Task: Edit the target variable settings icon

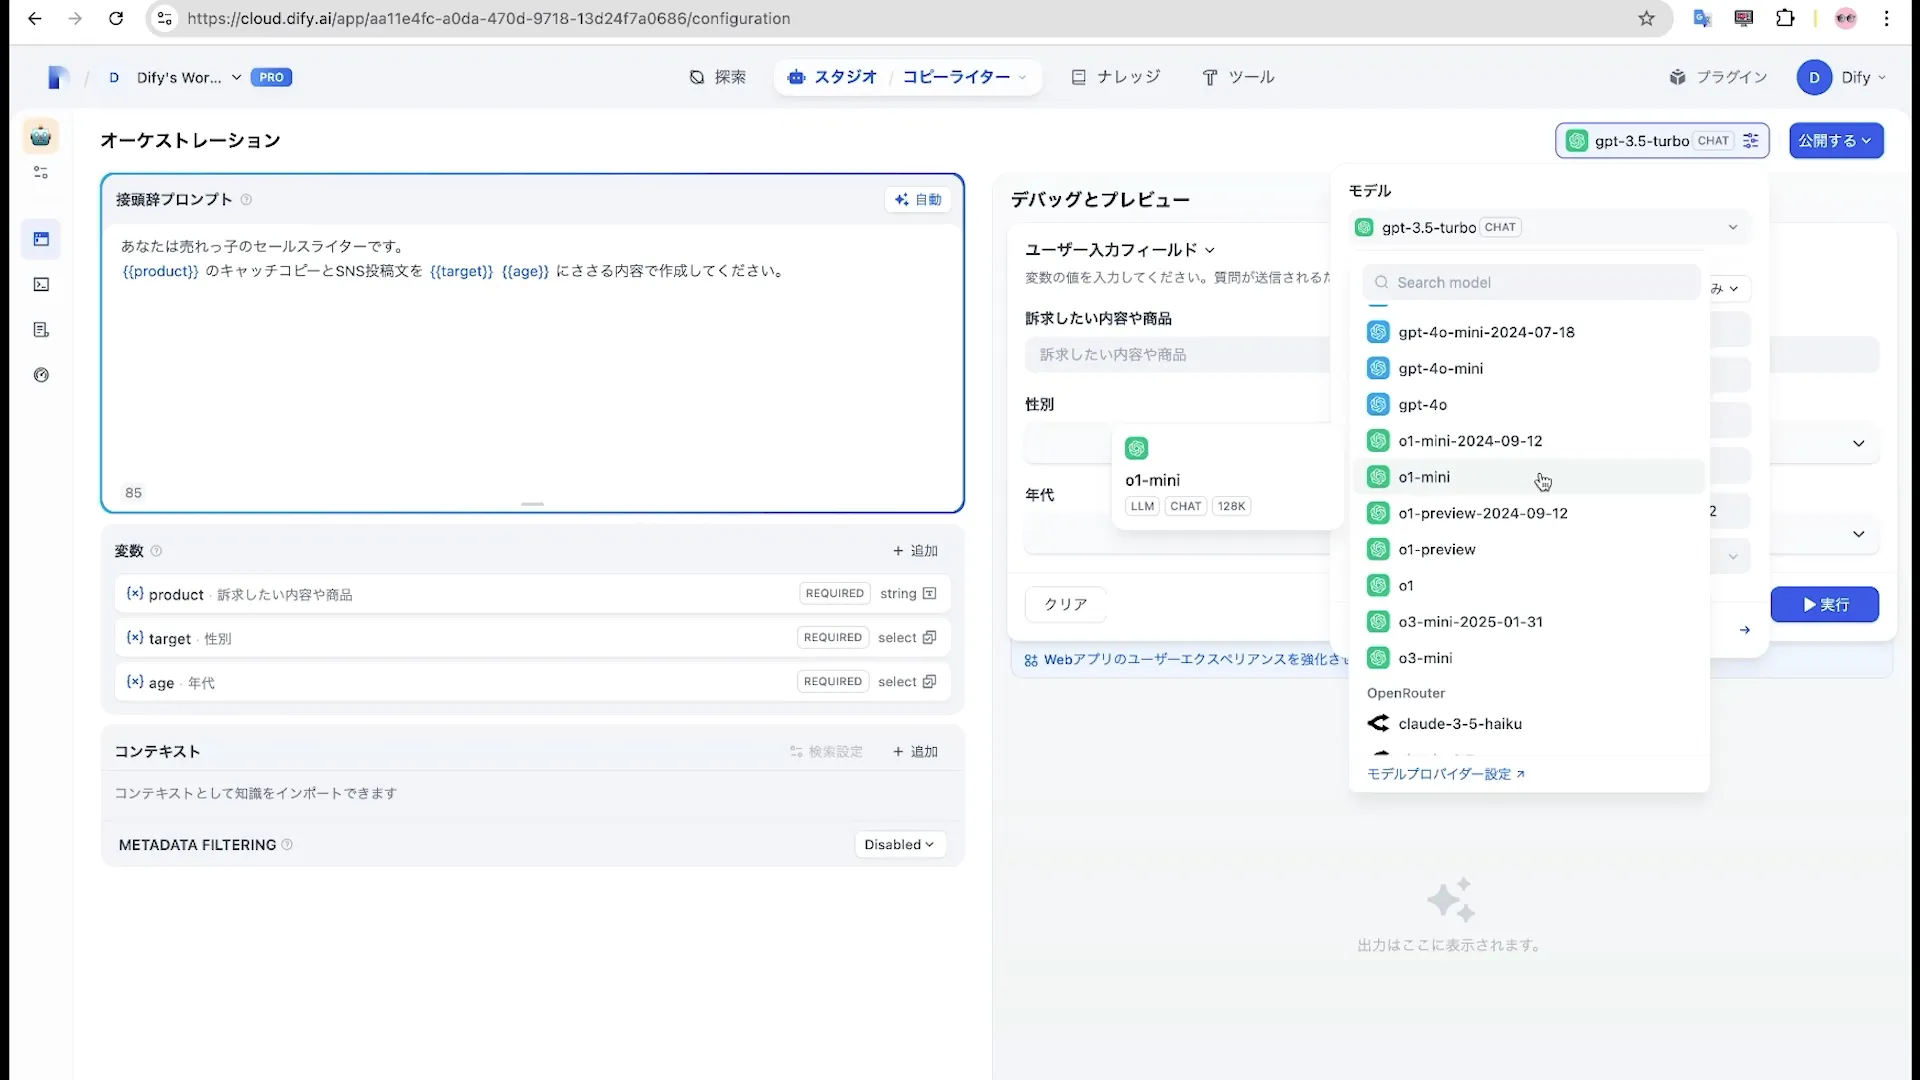Action: click(x=929, y=638)
